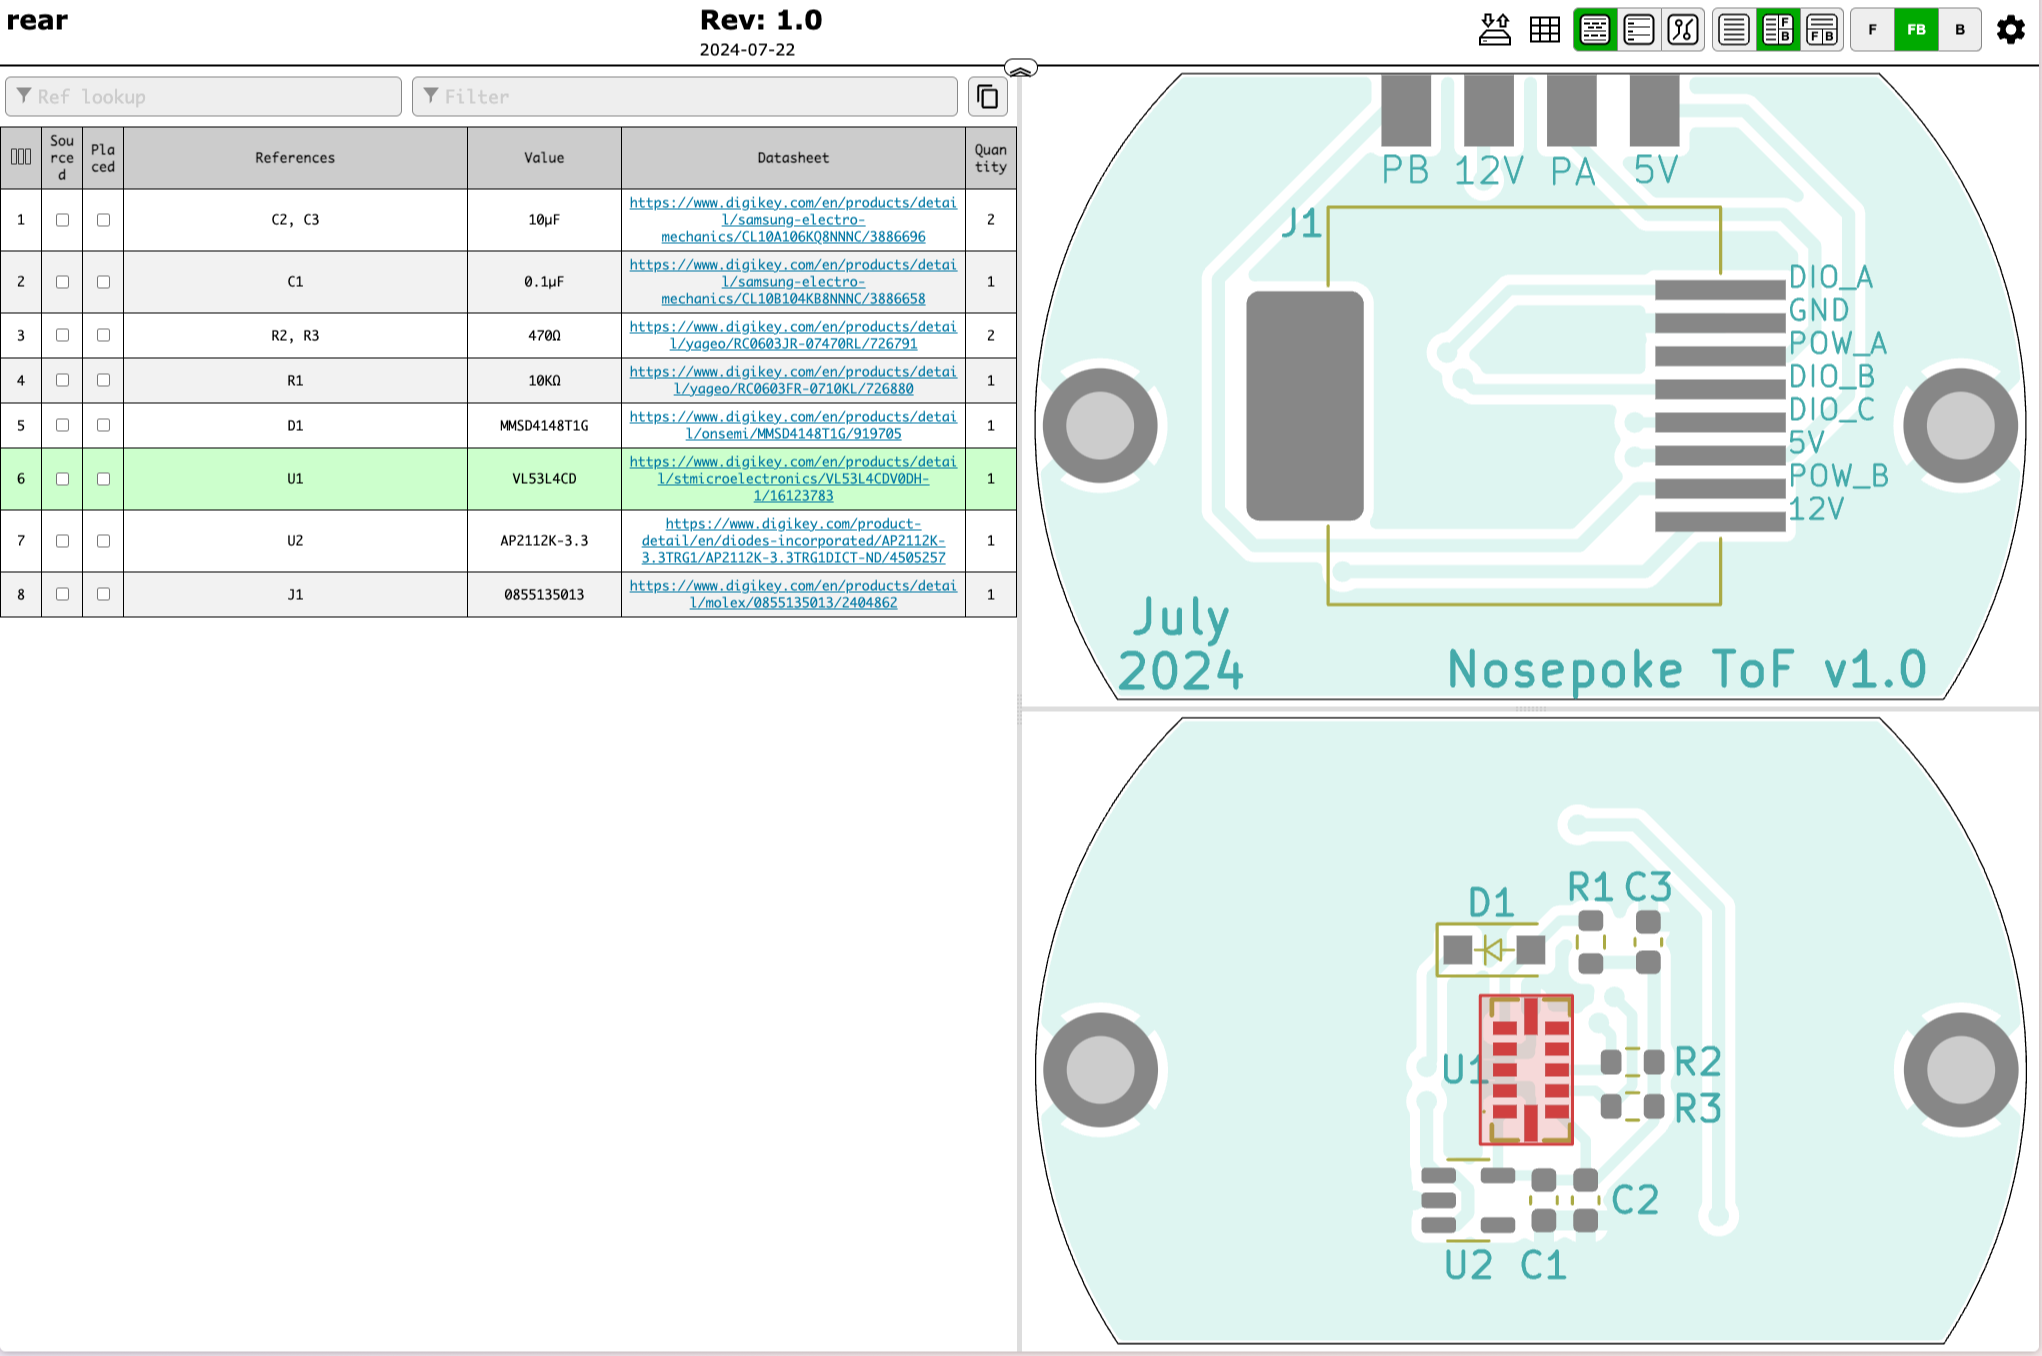Viewport: 2042px width, 1356px height.
Task: Switch to grouped BOM view
Action: 1596,30
